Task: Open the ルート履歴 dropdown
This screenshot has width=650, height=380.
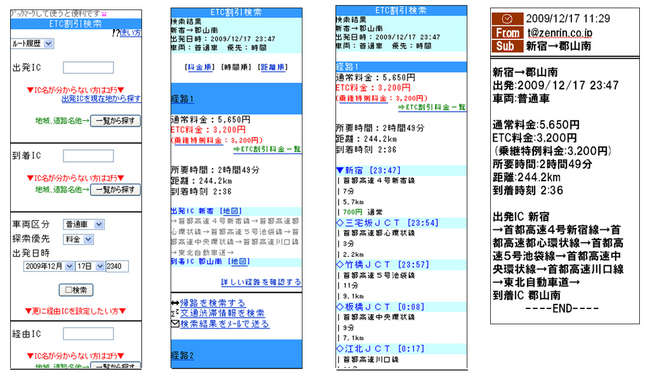Action: click(x=32, y=43)
